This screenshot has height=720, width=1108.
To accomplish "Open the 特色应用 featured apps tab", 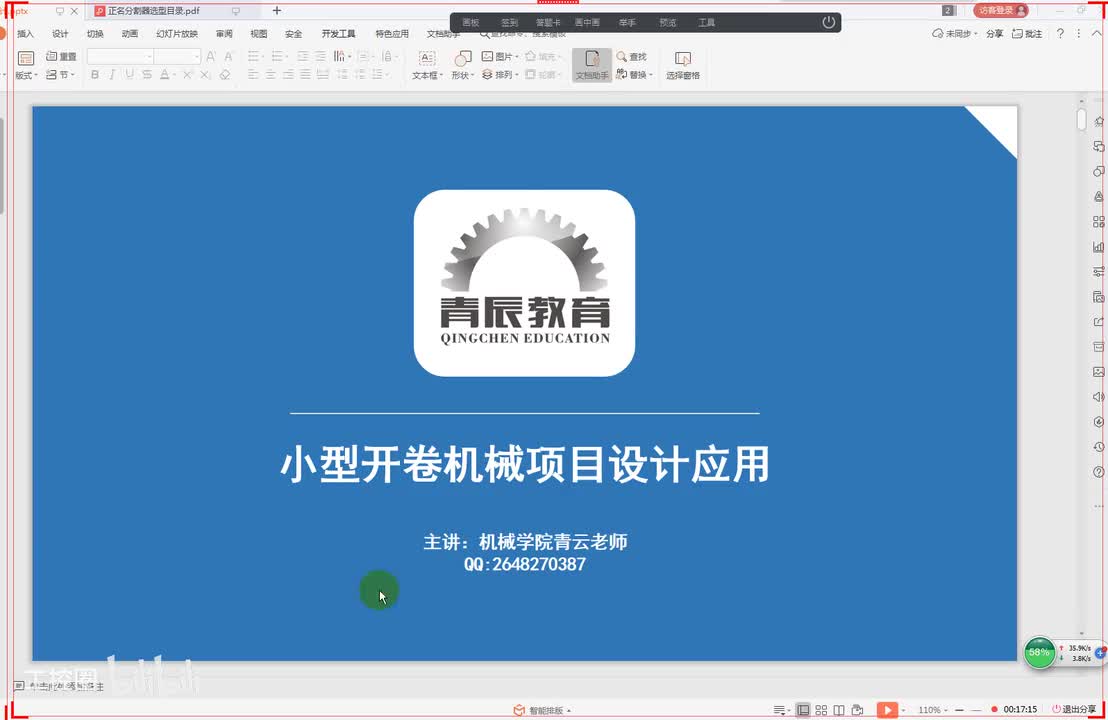I will pyautogui.click(x=391, y=34).
